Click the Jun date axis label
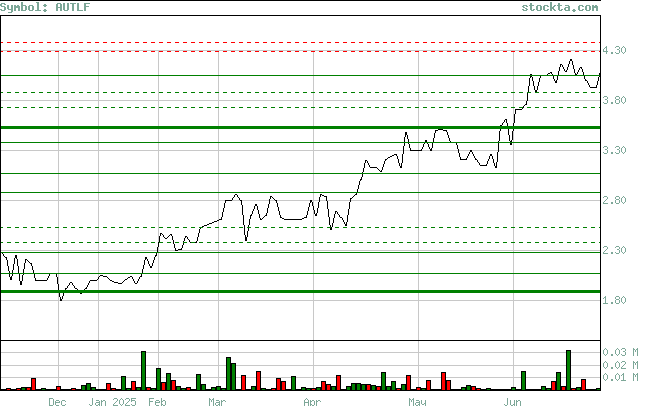The width and height of the screenshot is (655, 406). coord(513,402)
